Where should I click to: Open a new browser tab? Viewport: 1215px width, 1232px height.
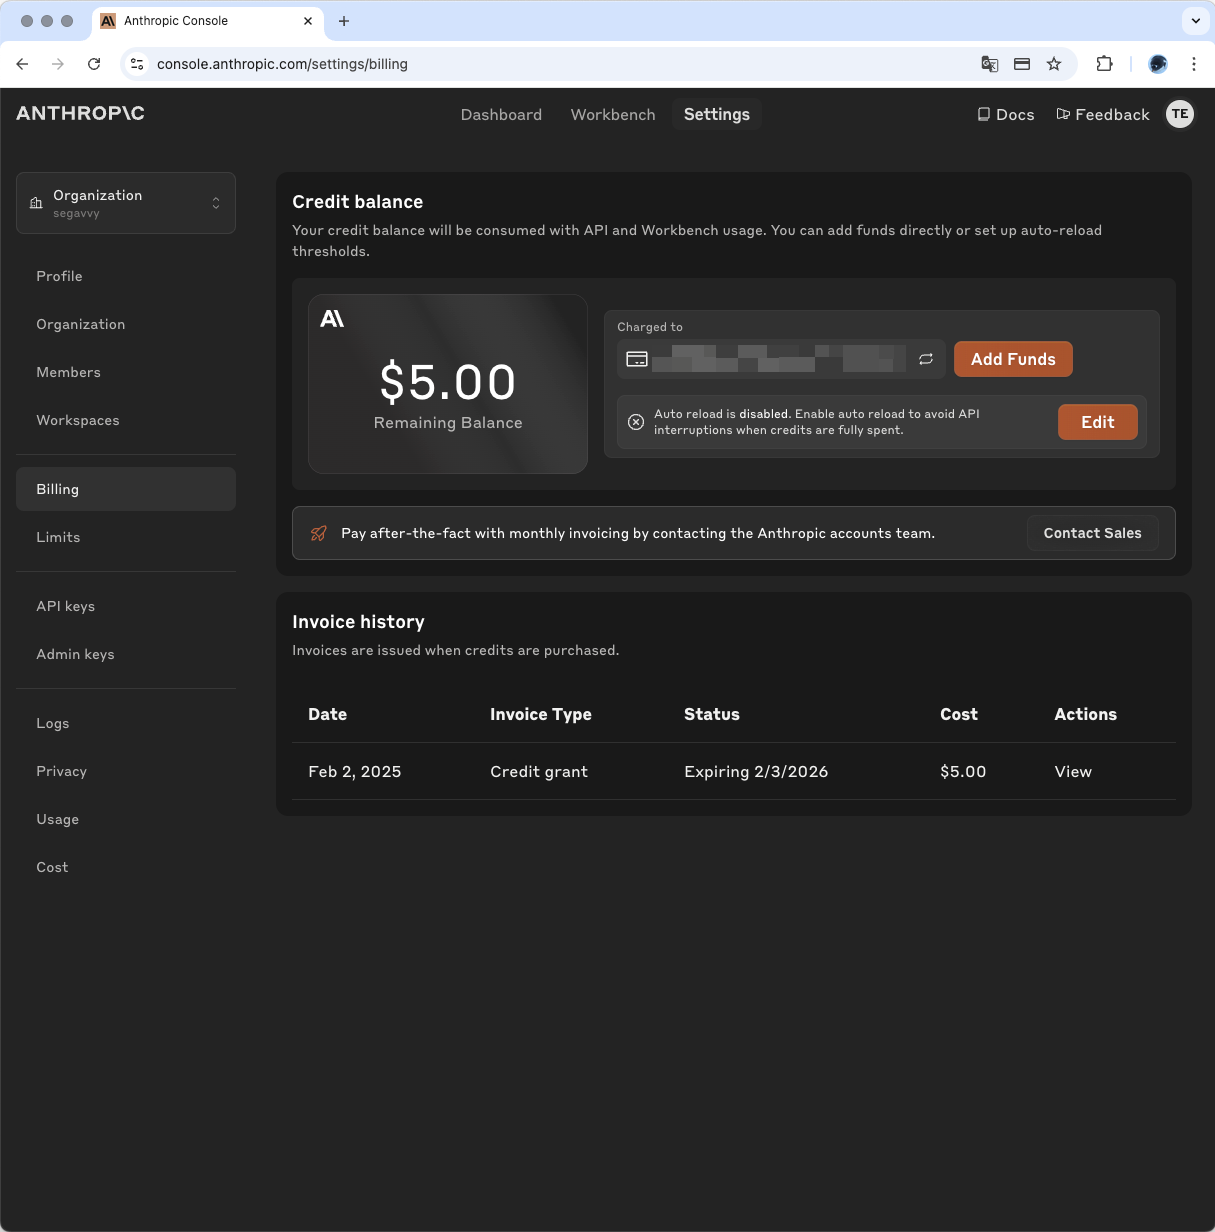(x=344, y=21)
